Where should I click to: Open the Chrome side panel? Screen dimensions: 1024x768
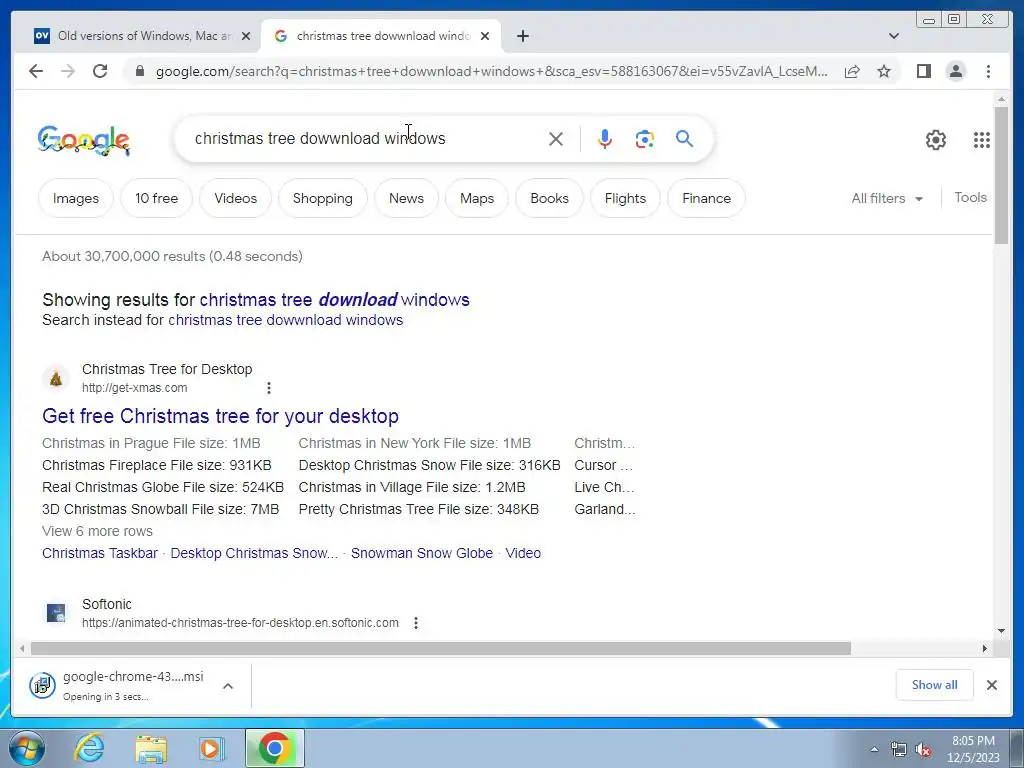[923, 71]
